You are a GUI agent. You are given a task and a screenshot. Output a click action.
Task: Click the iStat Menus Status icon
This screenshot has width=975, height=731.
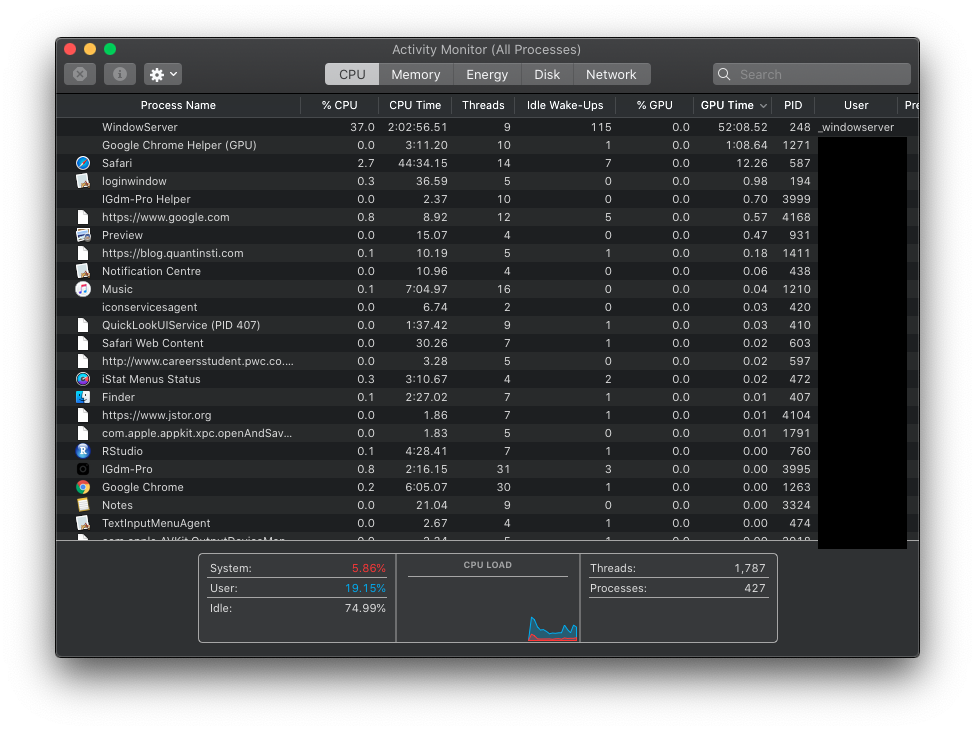pyautogui.click(x=83, y=379)
